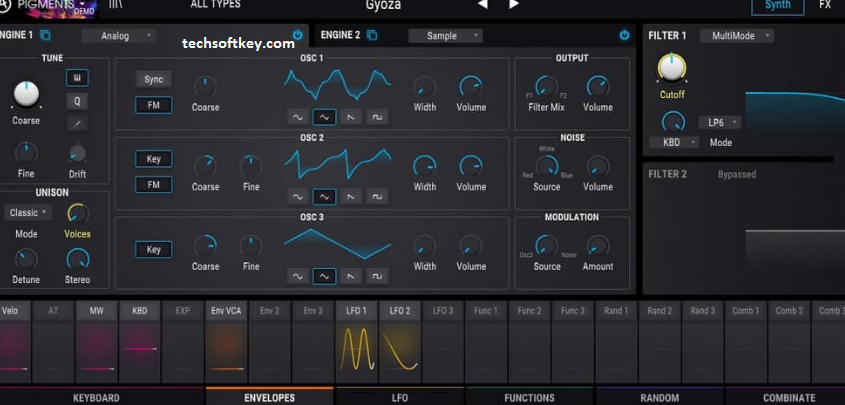Select the Env VCA modulation source

tap(226, 311)
